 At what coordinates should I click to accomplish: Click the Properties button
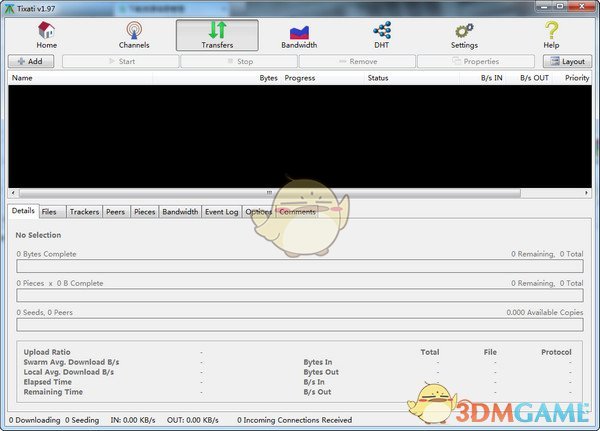(476, 61)
